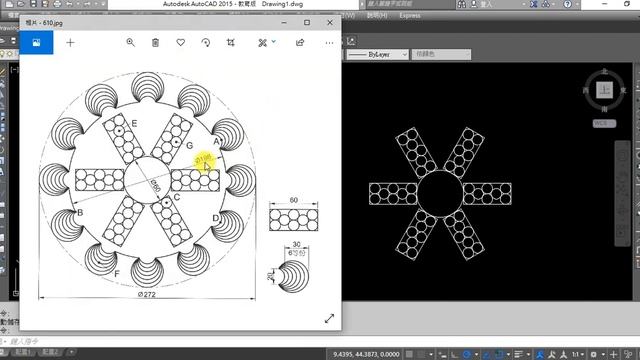Image resolution: width=640 pixels, height=360 pixels.
Task: Click the AutoCAD Redo arrow icon
Action: (87, 4)
